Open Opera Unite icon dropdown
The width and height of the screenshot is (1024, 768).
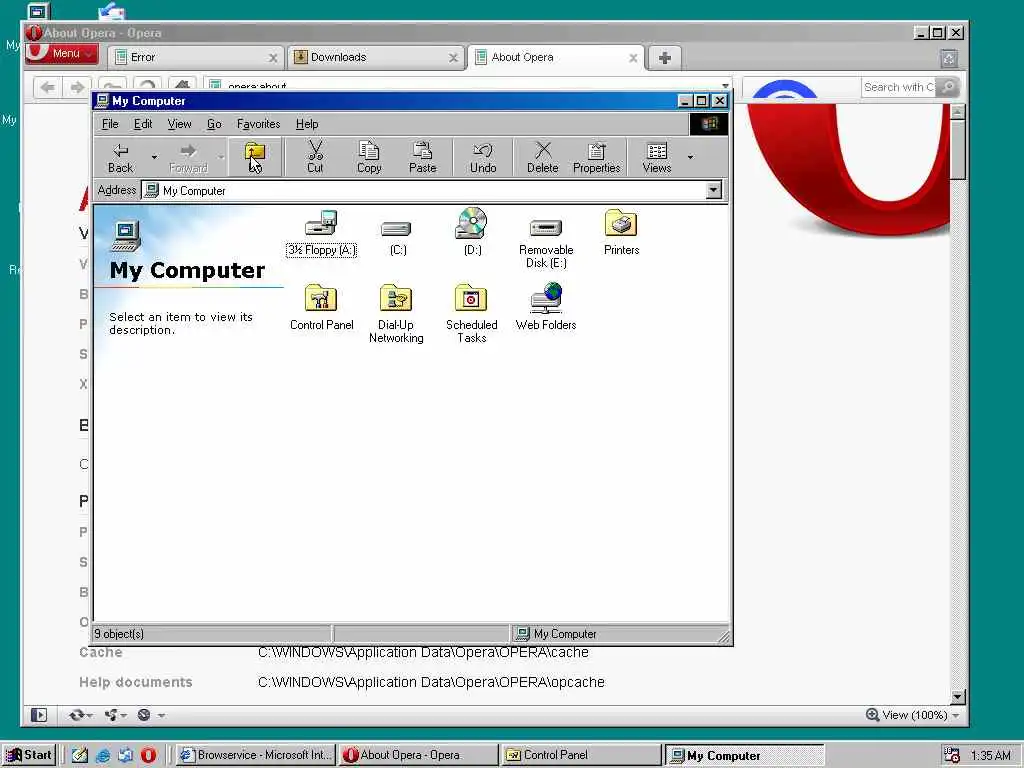click(x=115, y=715)
